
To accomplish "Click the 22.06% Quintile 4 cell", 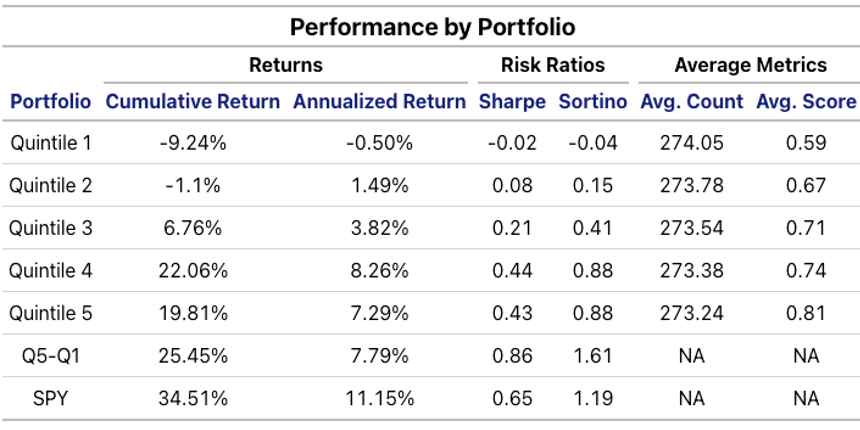I will [193, 271].
